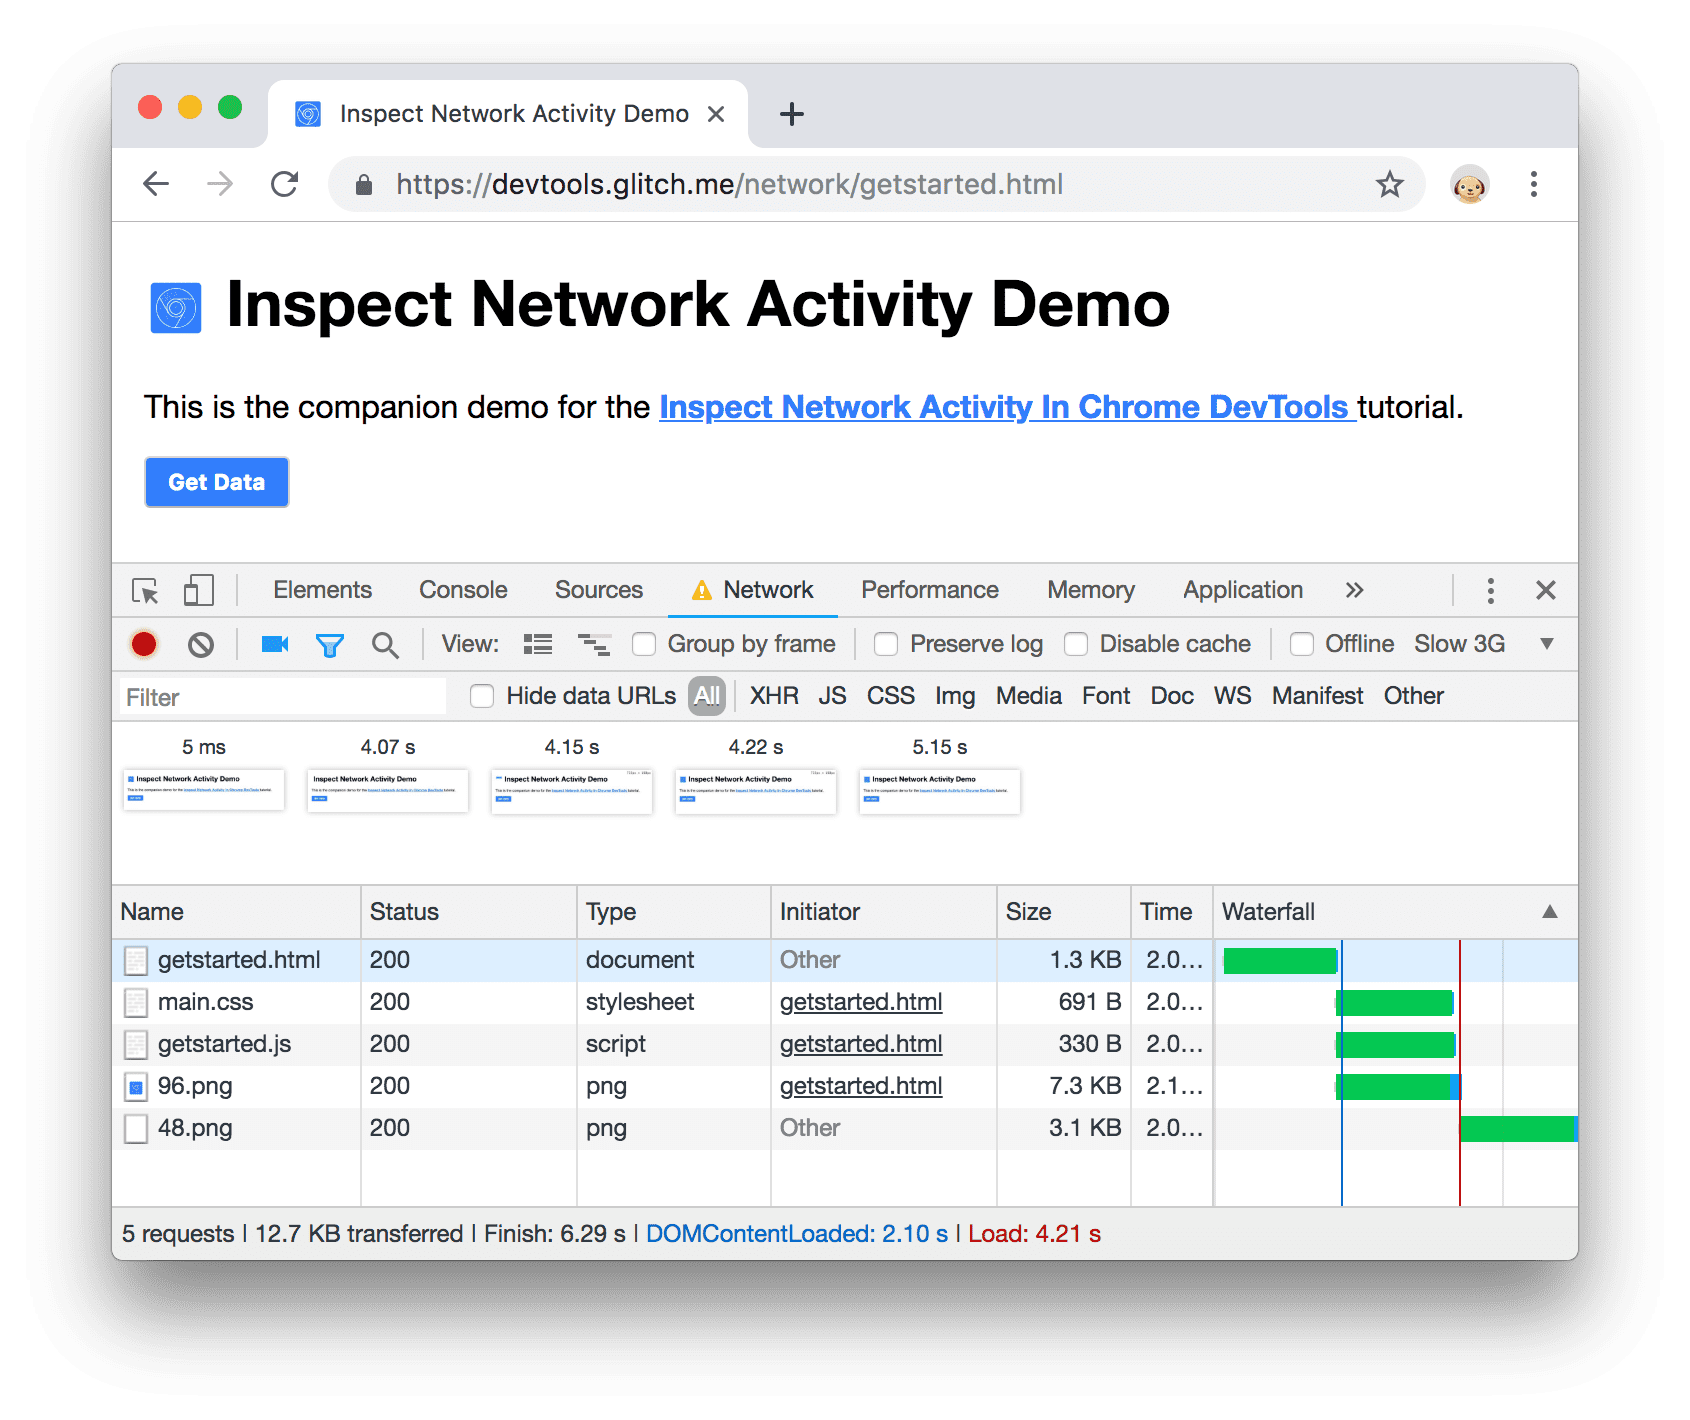View site security lock info
This screenshot has width=1690, height=1420.
click(364, 185)
